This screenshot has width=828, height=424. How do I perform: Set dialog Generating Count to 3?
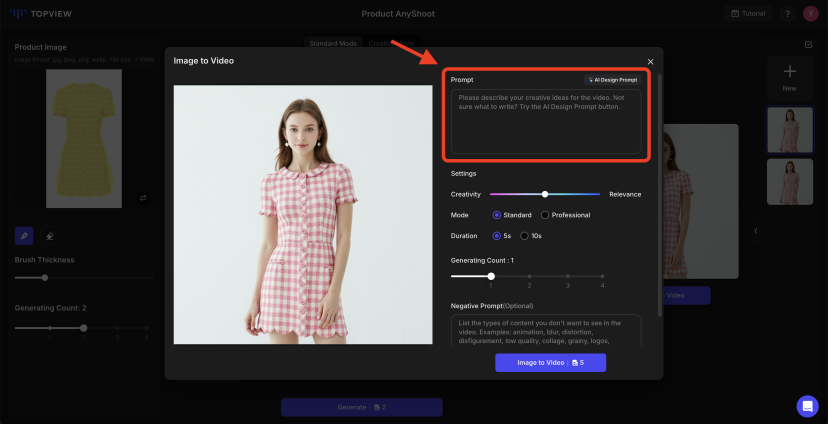(x=568, y=276)
